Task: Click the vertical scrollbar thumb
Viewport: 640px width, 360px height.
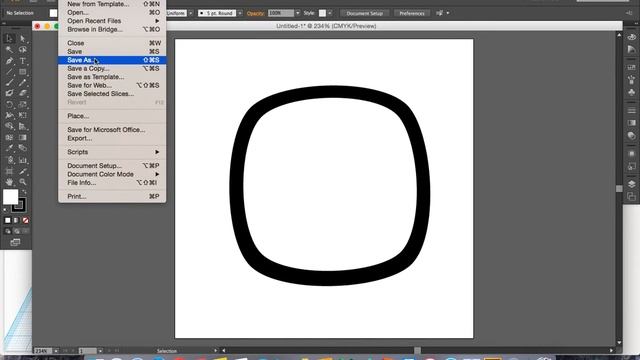Action: 619,189
